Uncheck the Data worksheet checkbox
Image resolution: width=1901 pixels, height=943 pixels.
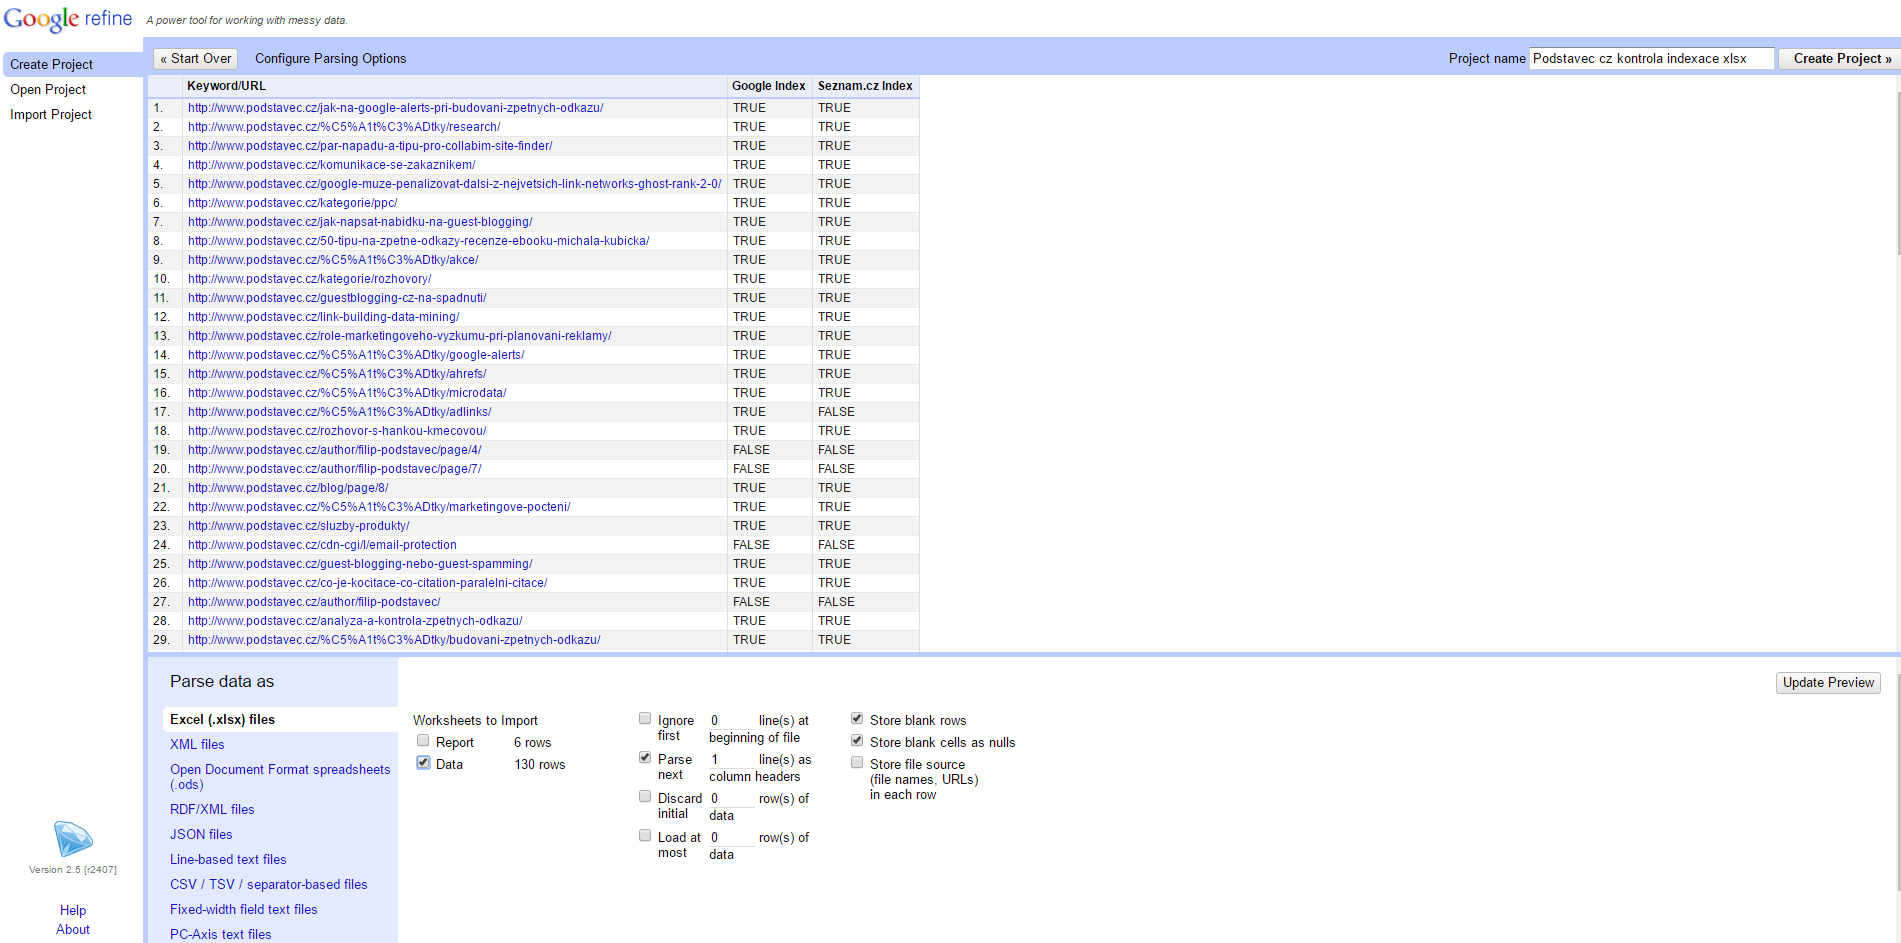click(x=423, y=763)
